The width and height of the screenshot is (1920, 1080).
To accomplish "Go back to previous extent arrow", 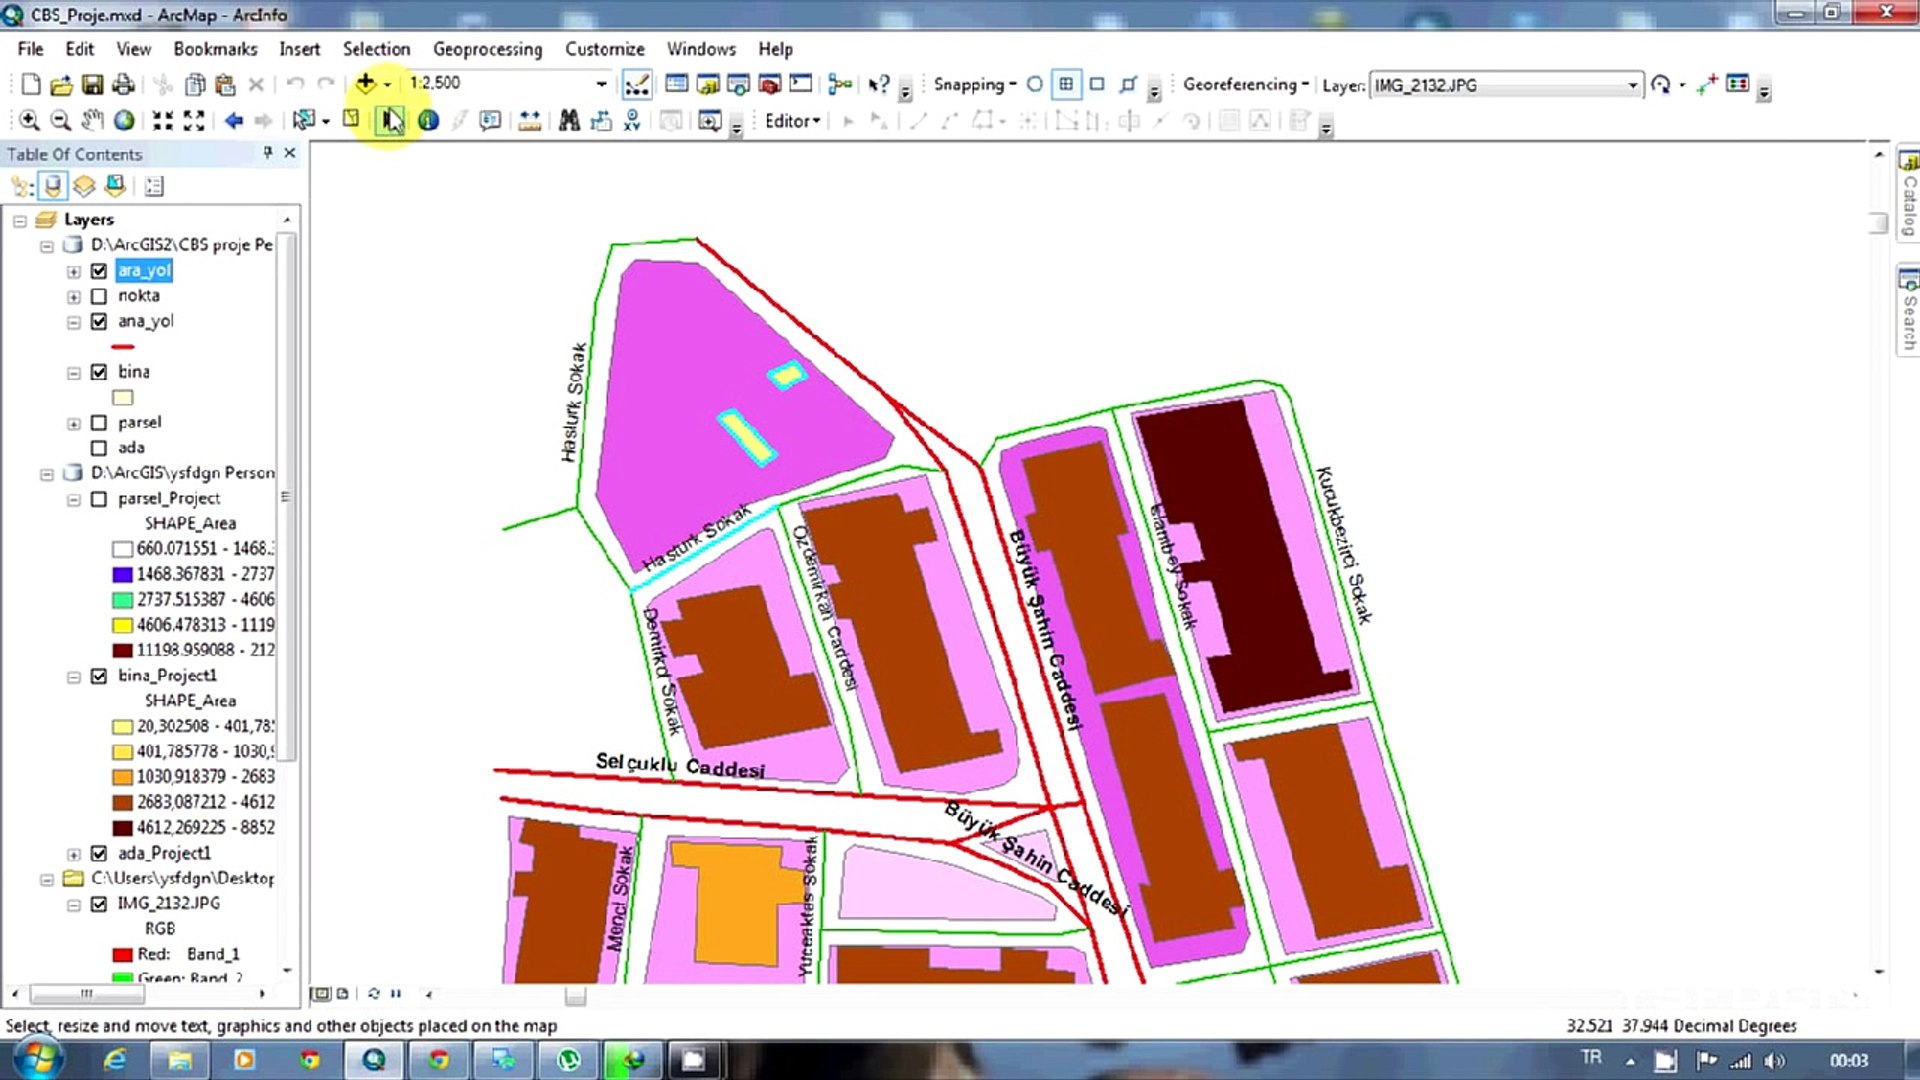I will coord(234,121).
